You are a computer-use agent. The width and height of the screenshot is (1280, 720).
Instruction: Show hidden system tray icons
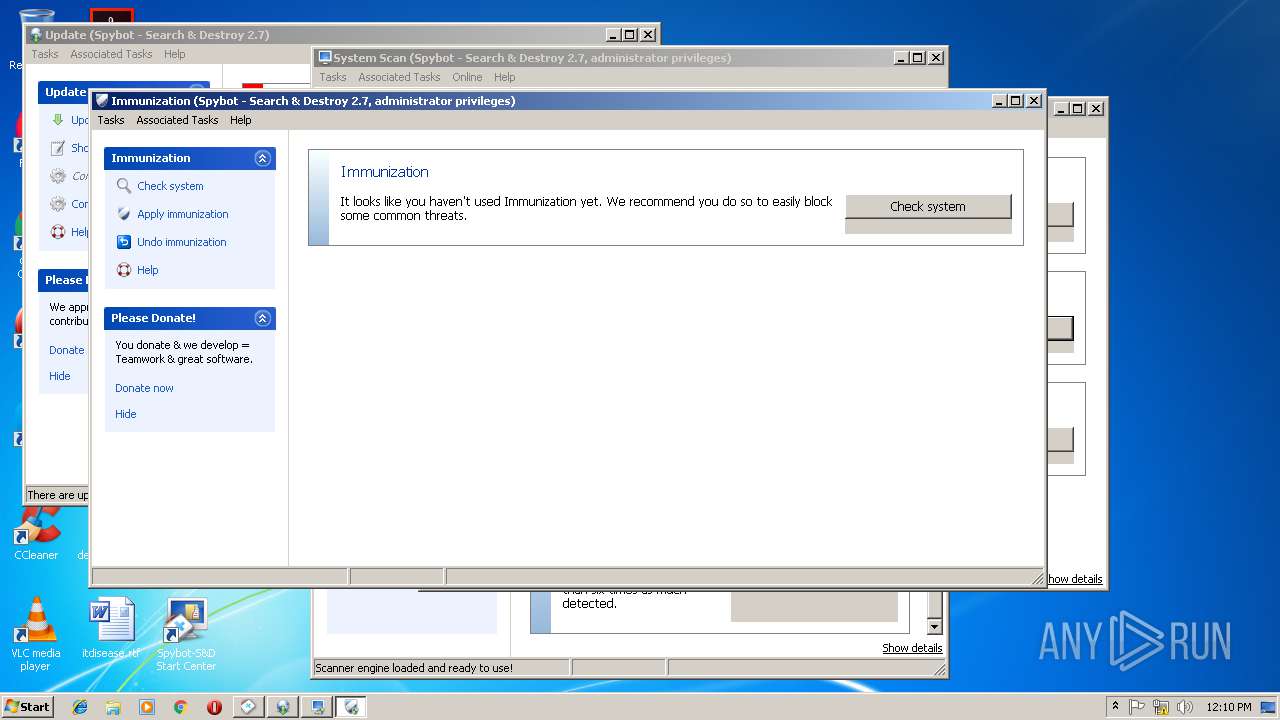tap(1115, 707)
